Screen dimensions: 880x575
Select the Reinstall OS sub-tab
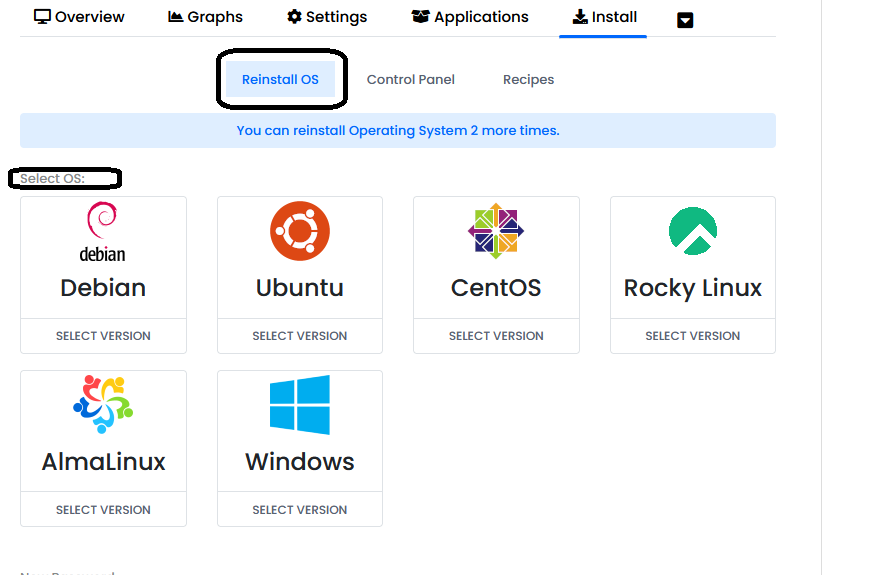tap(280, 80)
